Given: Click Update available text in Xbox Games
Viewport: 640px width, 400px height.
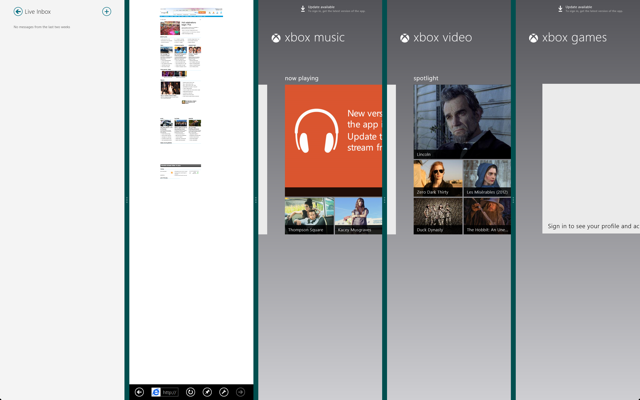Looking at the screenshot, I should click(579, 7).
